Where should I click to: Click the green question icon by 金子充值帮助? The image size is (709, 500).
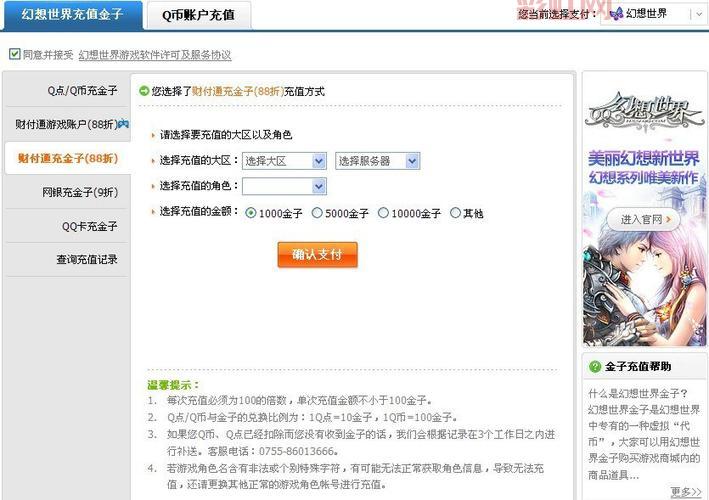coord(595,367)
